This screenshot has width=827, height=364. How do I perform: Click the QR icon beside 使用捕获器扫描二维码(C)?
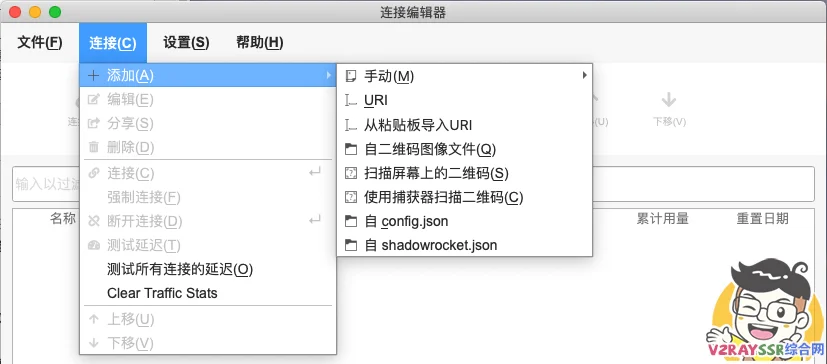pyautogui.click(x=350, y=197)
